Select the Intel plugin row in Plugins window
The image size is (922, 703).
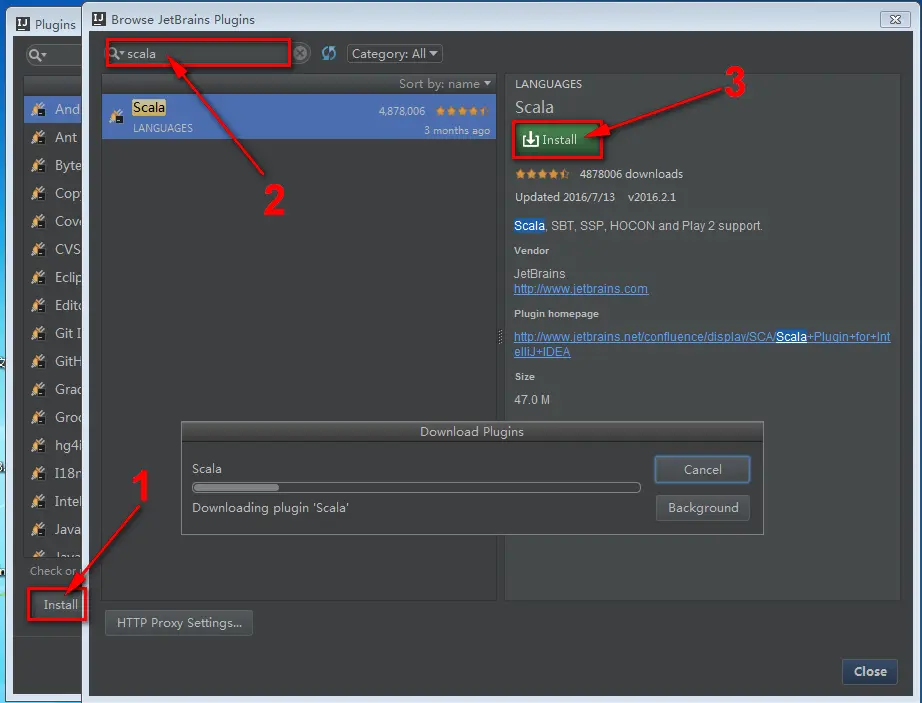(x=53, y=501)
